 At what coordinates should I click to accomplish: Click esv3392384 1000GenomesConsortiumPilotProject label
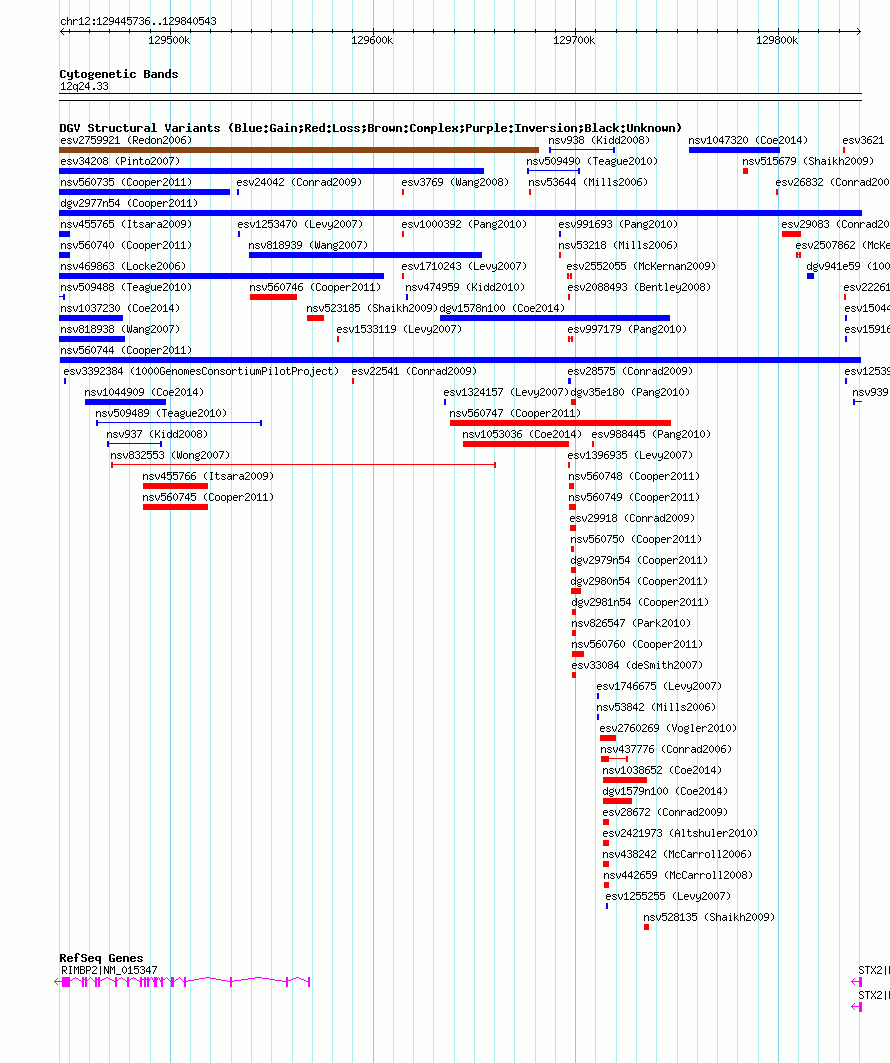click(x=201, y=372)
